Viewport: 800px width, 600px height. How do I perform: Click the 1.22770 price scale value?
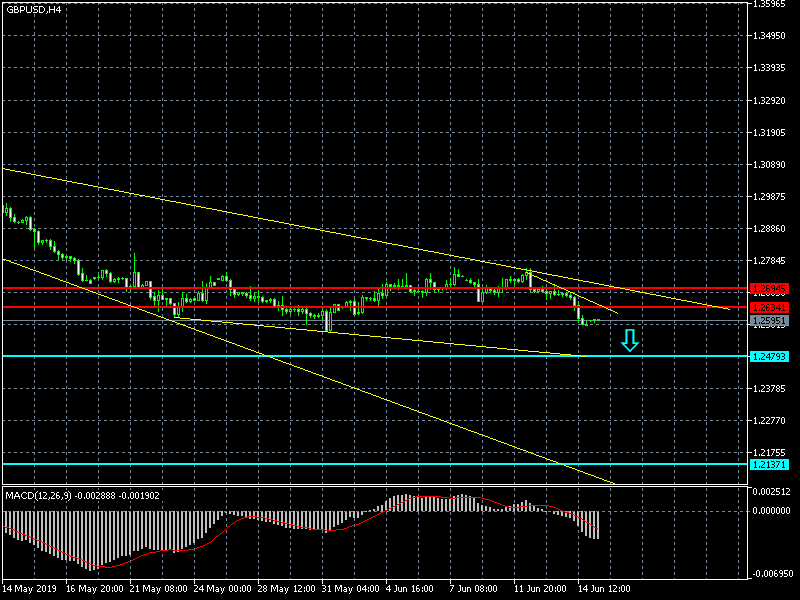pos(773,422)
